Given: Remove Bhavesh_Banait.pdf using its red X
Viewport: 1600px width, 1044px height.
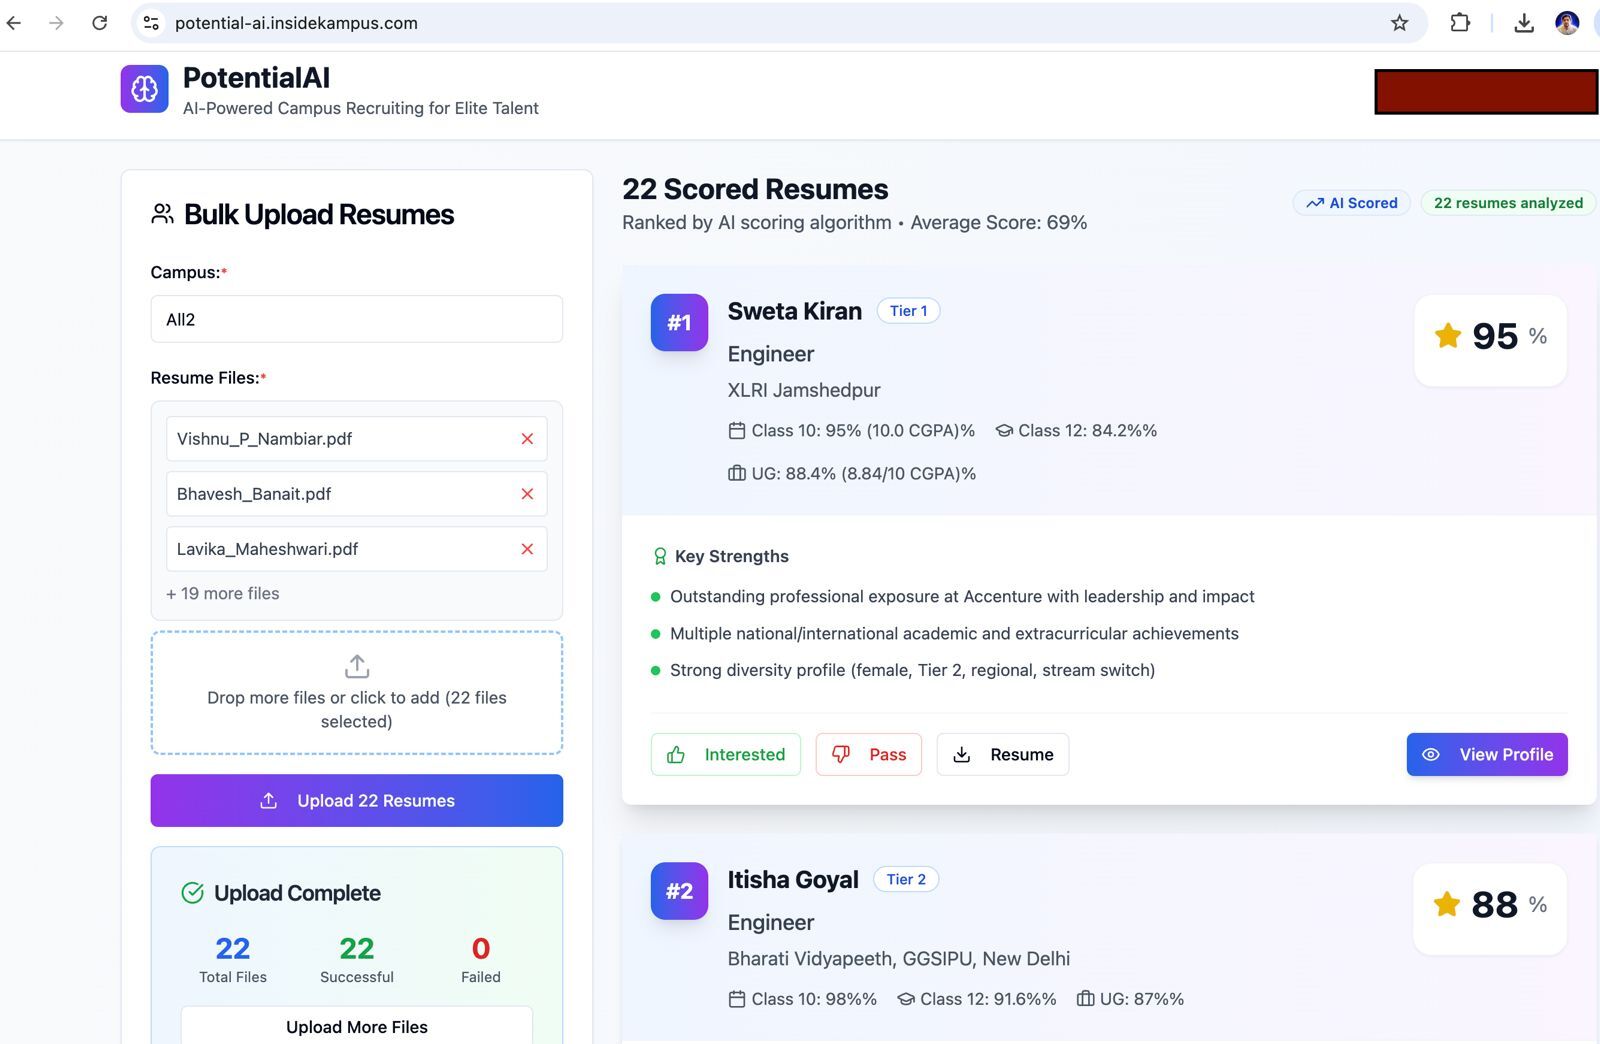Looking at the screenshot, I should click(527, 493).
